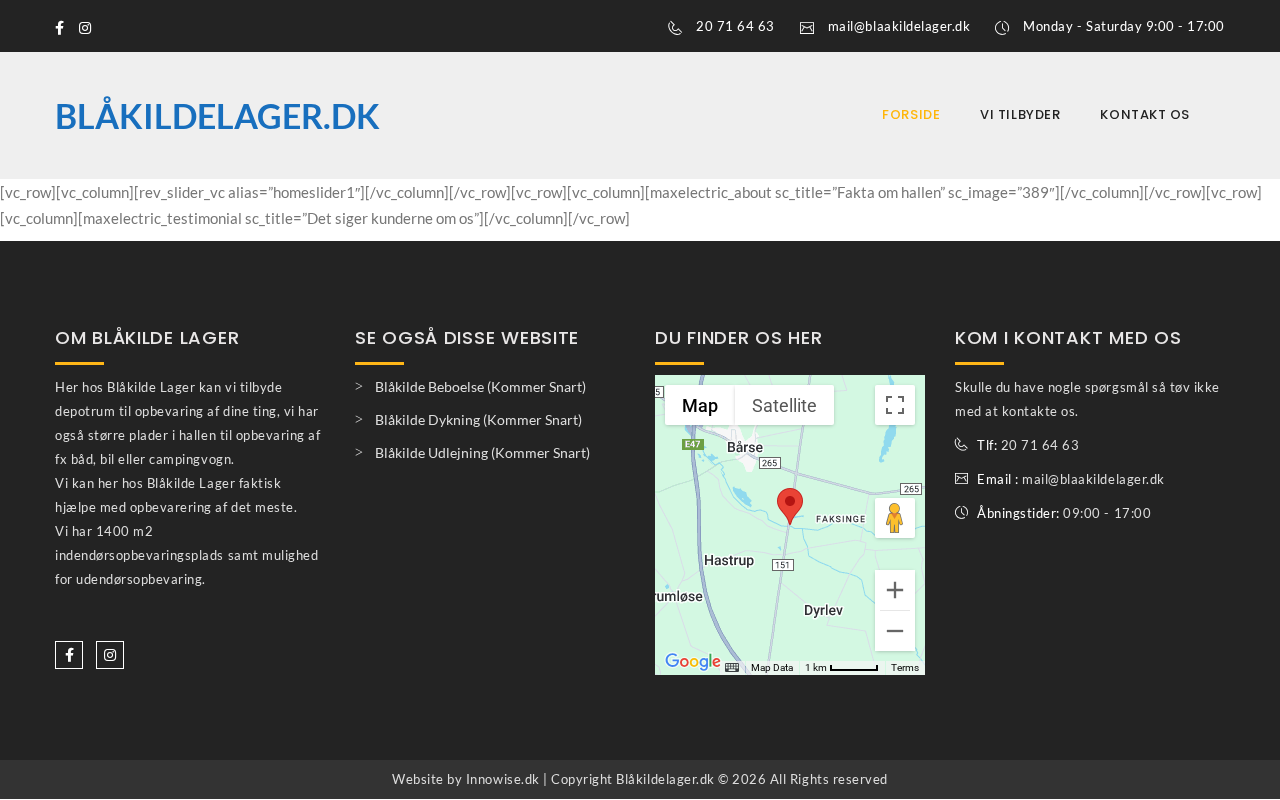
Task: Switch map to Satellite view
Action: coord(784,405)
